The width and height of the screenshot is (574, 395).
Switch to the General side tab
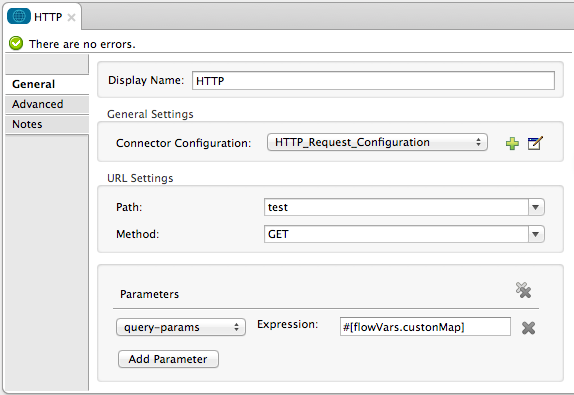click(x=47, y=84)
